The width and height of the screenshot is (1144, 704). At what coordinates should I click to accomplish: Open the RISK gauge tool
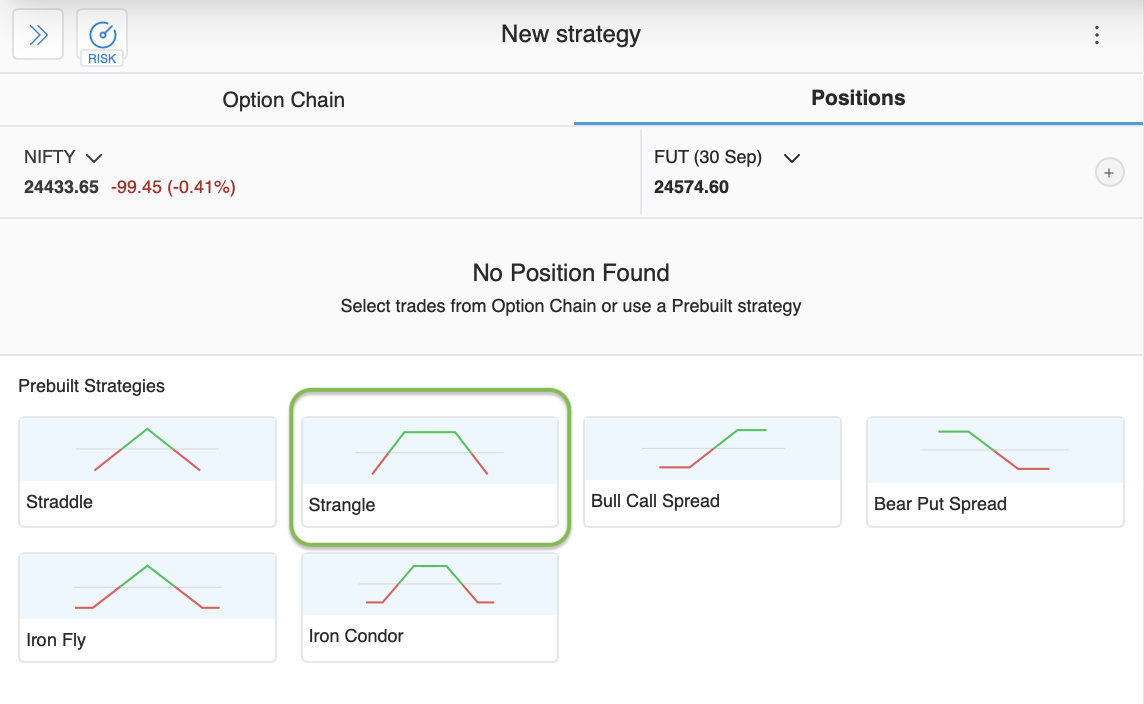[x=101, y=37]
